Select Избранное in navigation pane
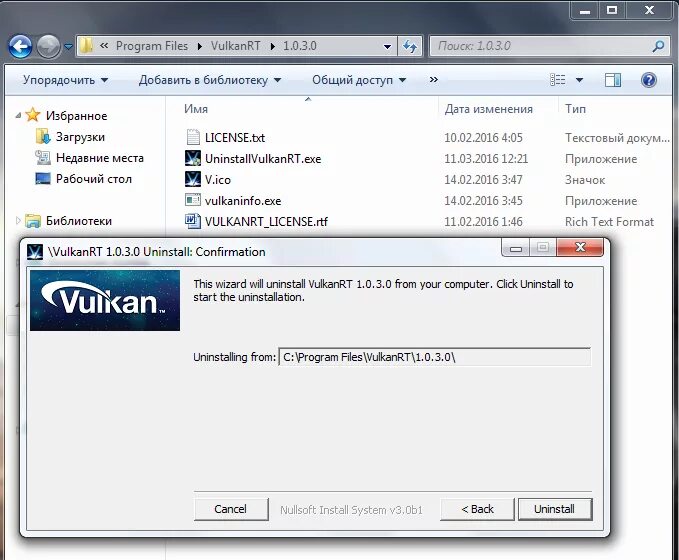This screenshot has width=679, height=560. click(x=76, y=116)
